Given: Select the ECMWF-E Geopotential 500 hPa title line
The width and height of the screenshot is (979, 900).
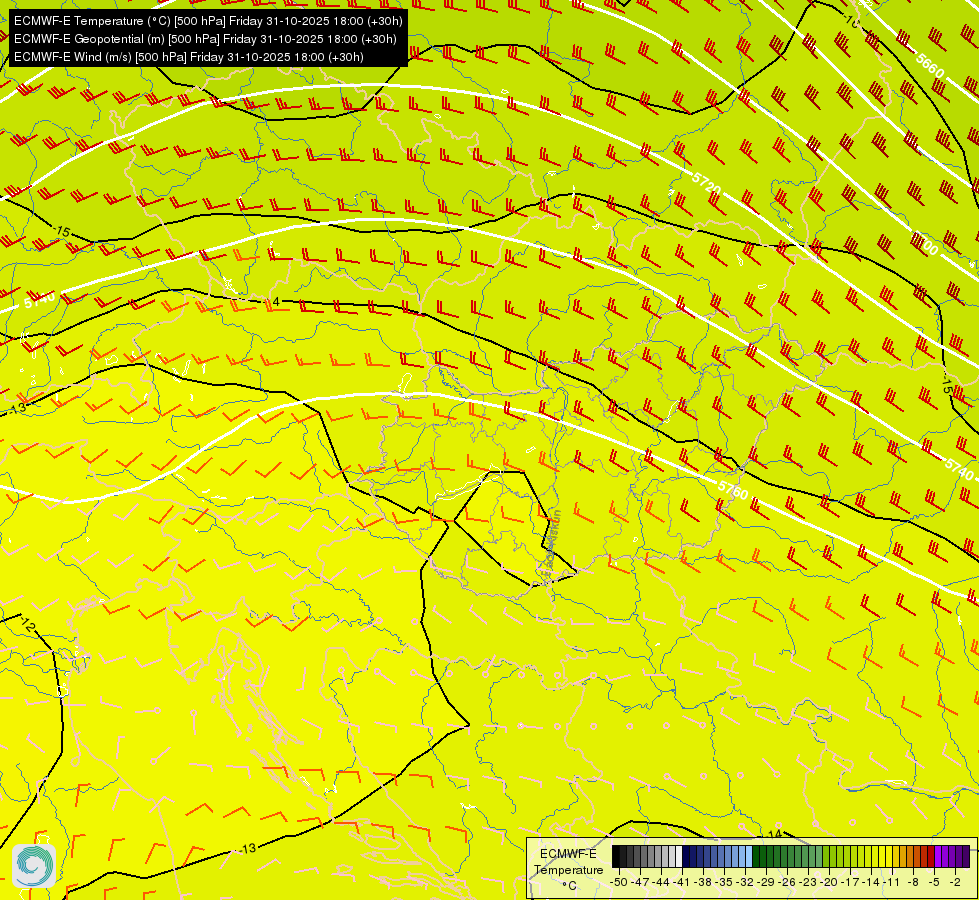Looking at the screenshot, I should [x=205, y=39].
